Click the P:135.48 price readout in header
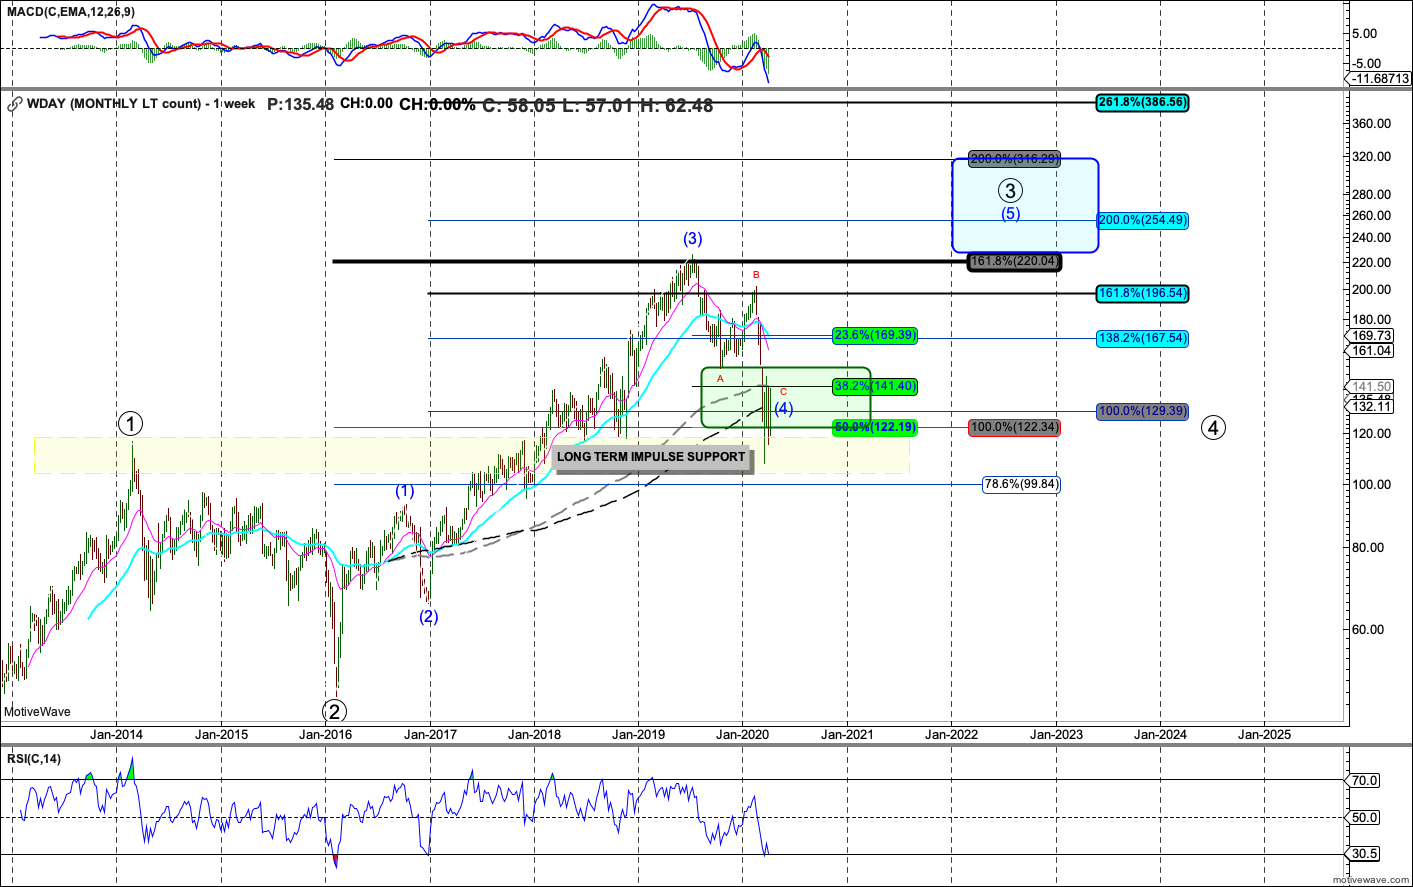Screen dimensions: 1413x887 click(x=300, y=104)
